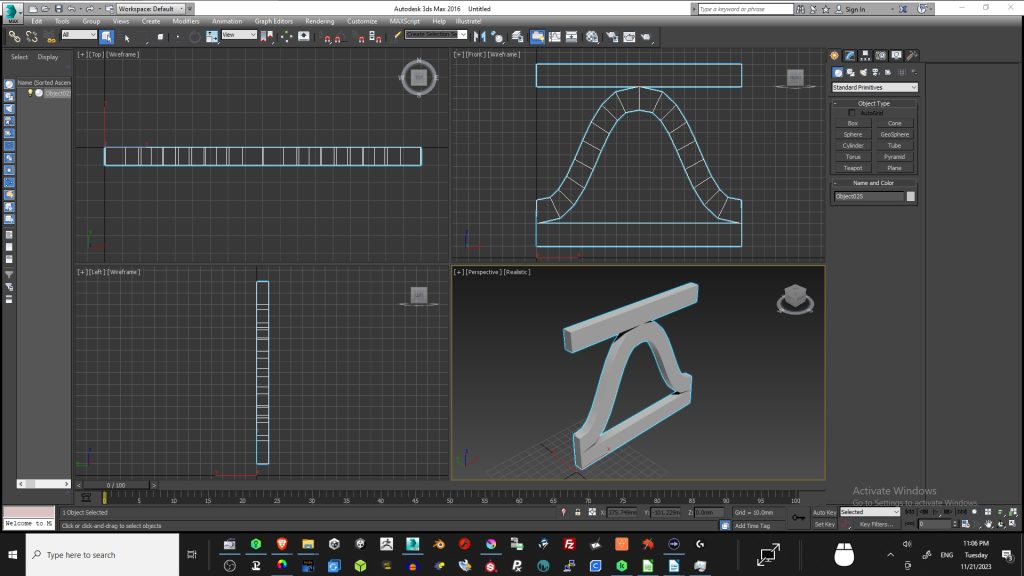Open the Utilities hammer tab
1024x576 pixels.
coord(912,56)
